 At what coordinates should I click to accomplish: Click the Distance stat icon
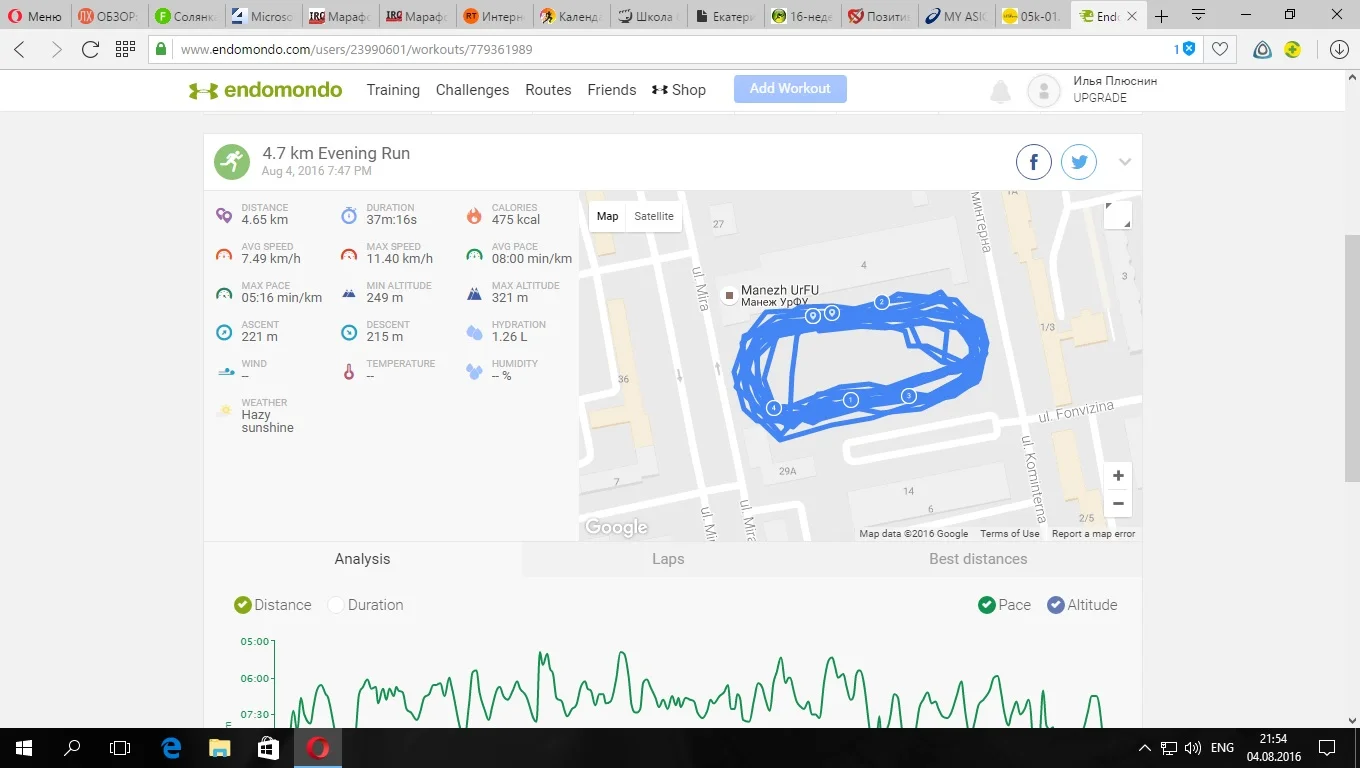(x=224, y=215)
